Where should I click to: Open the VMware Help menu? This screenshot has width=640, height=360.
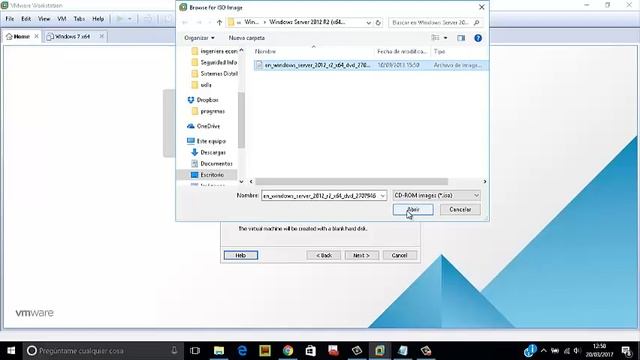point(98,19)
